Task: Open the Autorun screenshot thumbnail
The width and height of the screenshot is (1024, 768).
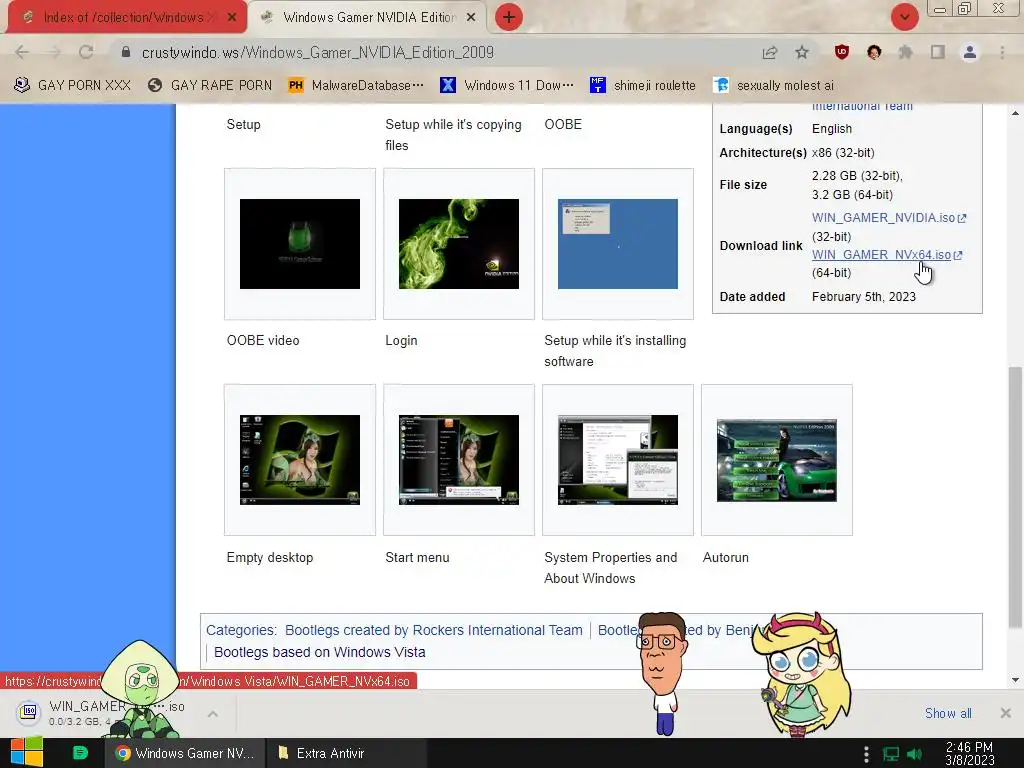Action: (776, 460)
